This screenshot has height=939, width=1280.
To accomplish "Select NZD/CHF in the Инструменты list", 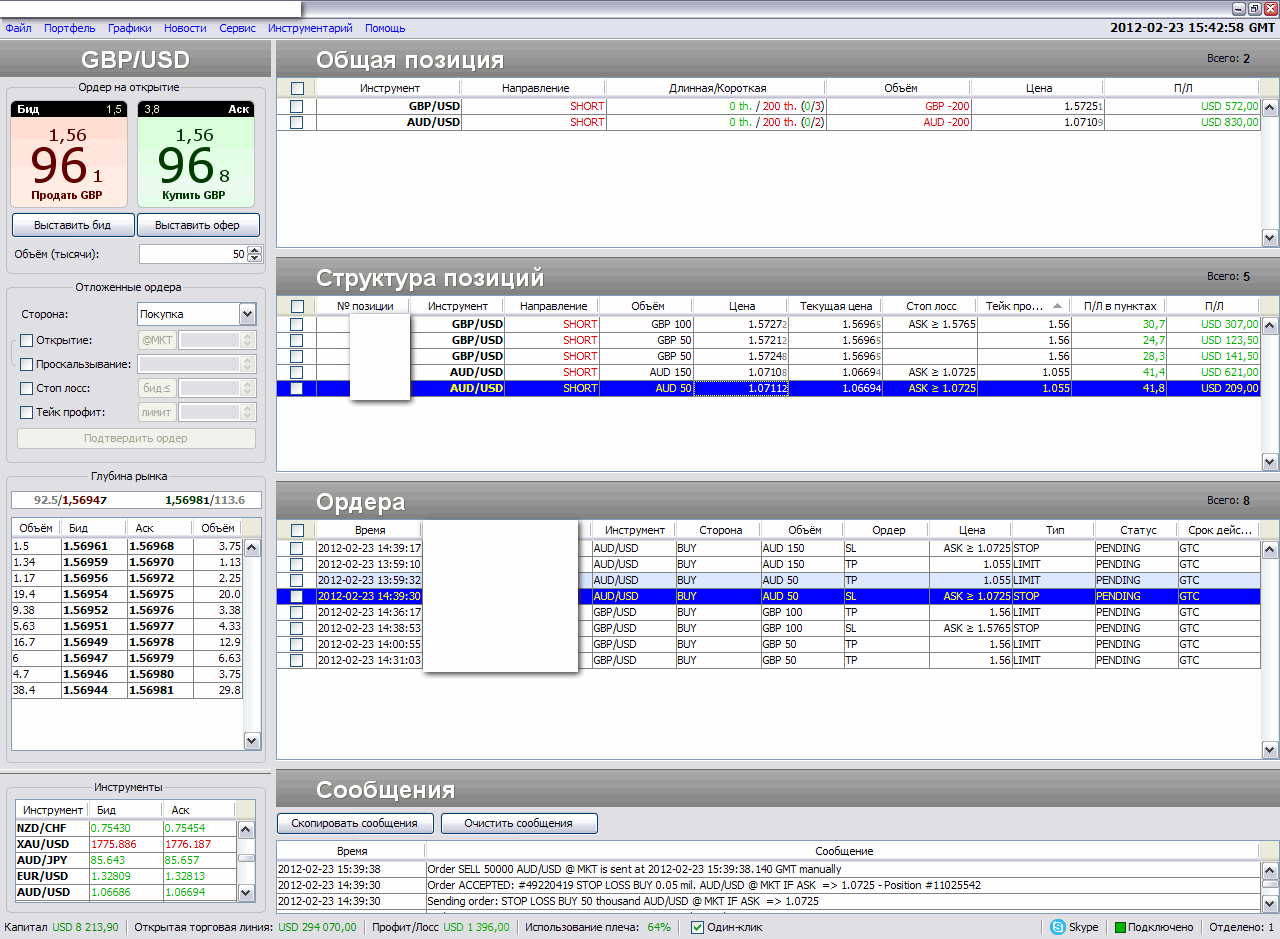I will click(125, 828).
